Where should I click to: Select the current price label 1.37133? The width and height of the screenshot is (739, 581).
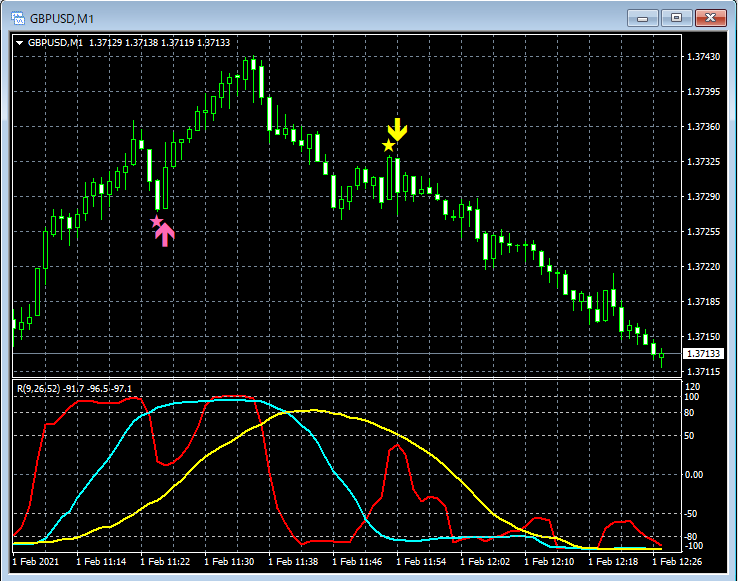tap(703, 353)
